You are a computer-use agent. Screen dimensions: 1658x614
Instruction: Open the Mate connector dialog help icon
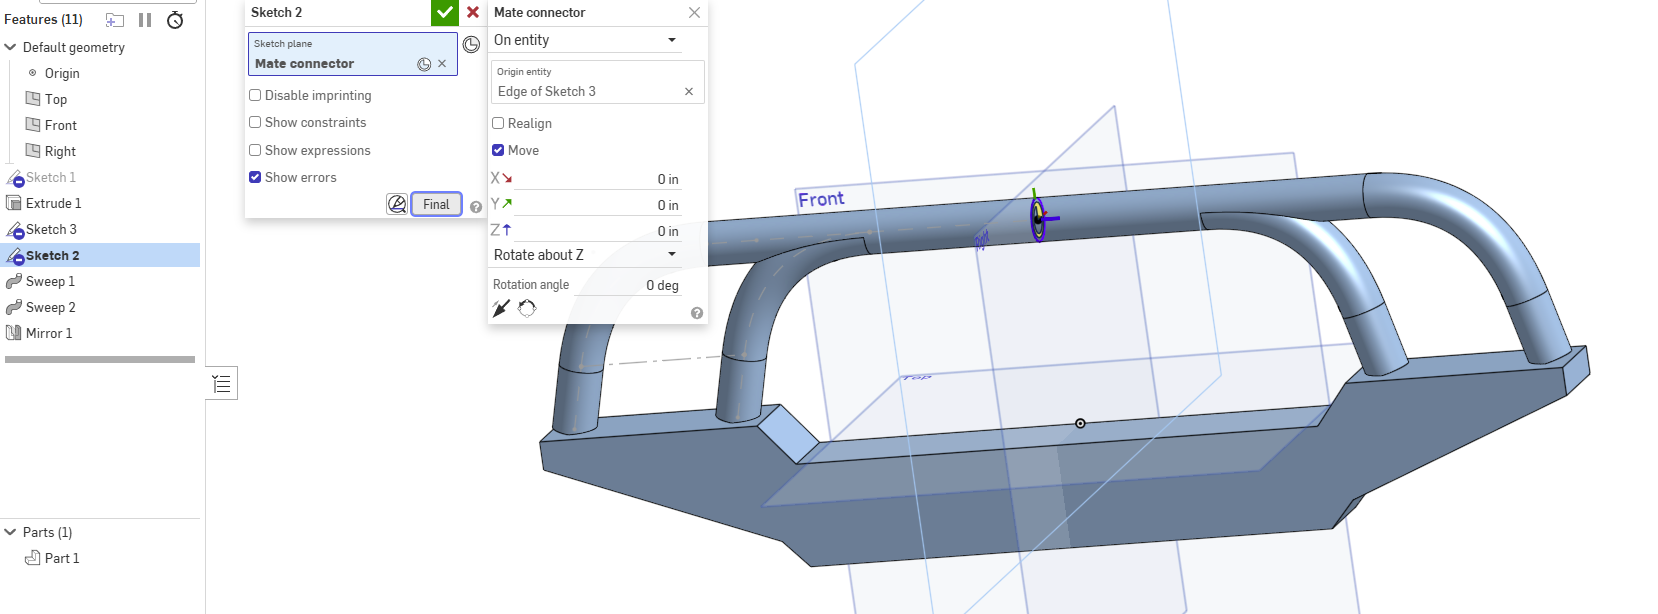(x=697, y=313)
